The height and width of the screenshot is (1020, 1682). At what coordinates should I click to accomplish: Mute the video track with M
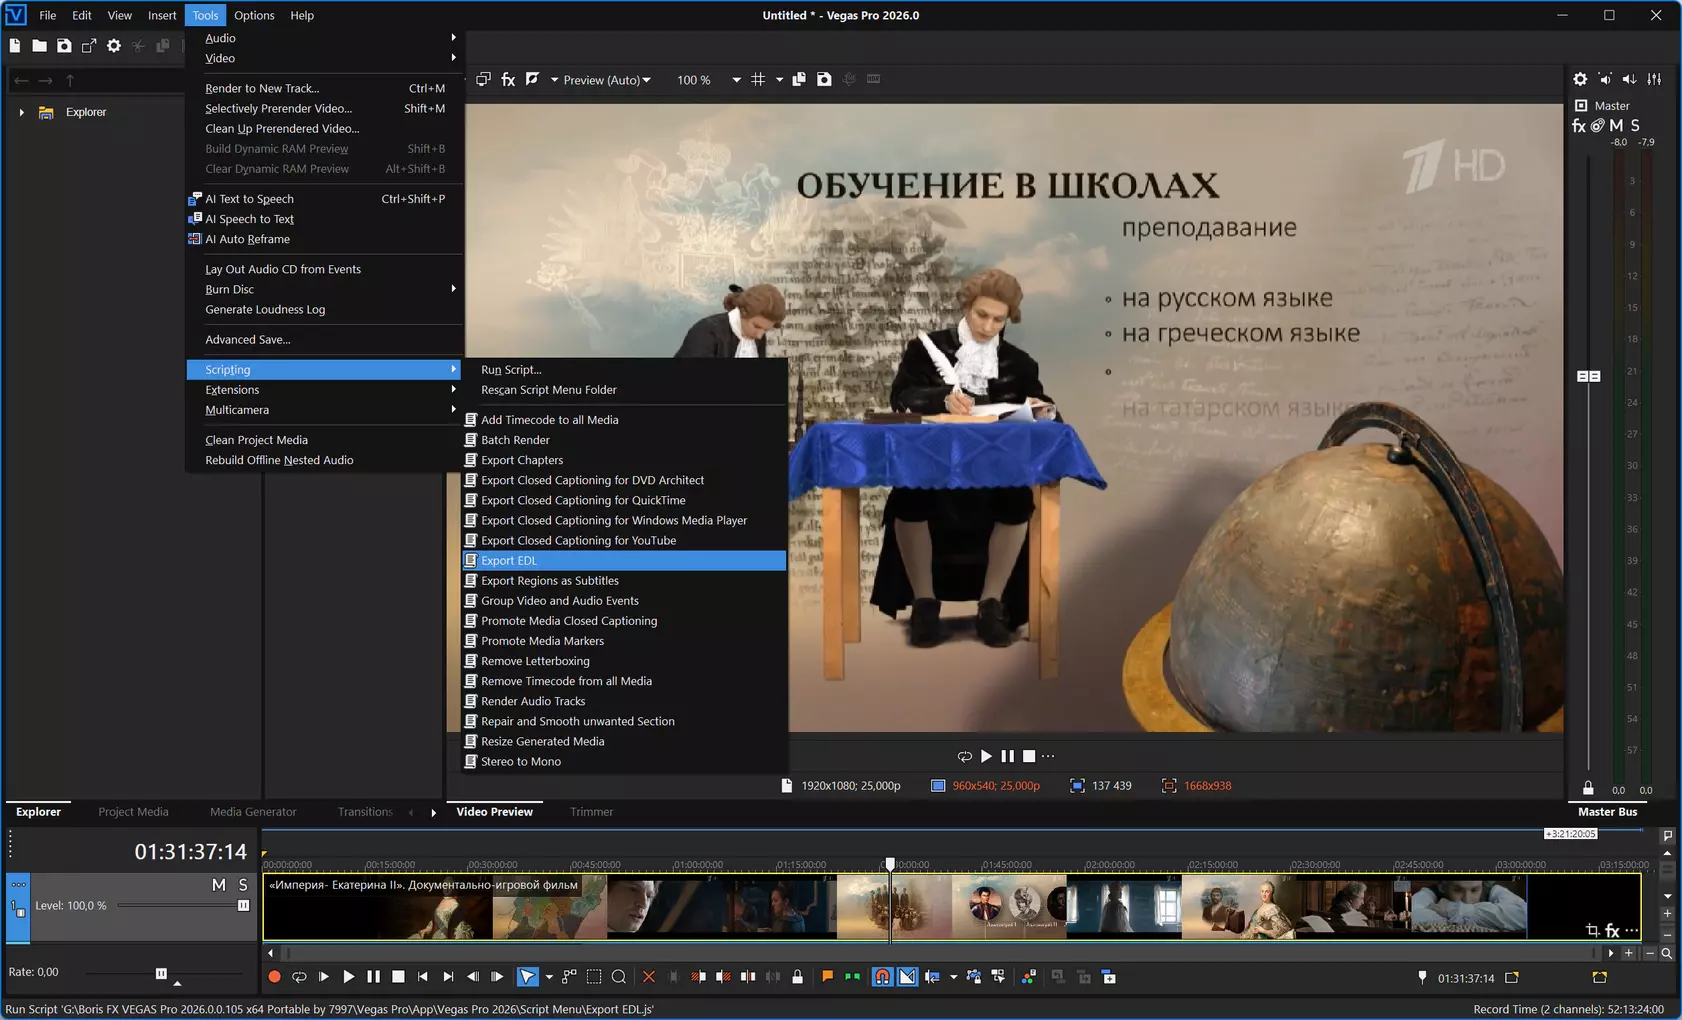219,885
